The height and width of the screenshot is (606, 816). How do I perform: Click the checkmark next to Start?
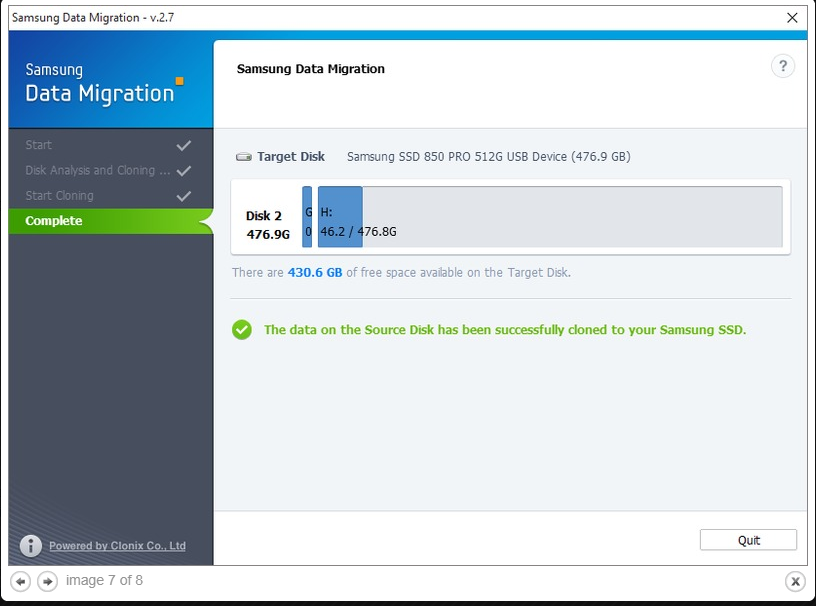coord(184,145)
